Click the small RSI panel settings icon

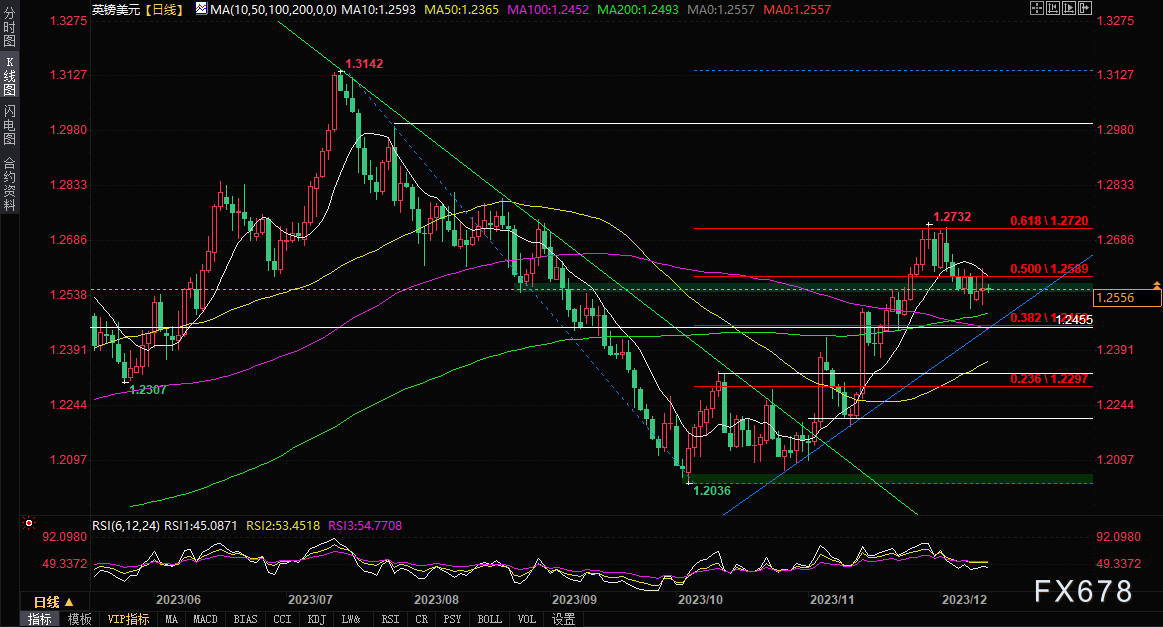[x=28, y=523]
